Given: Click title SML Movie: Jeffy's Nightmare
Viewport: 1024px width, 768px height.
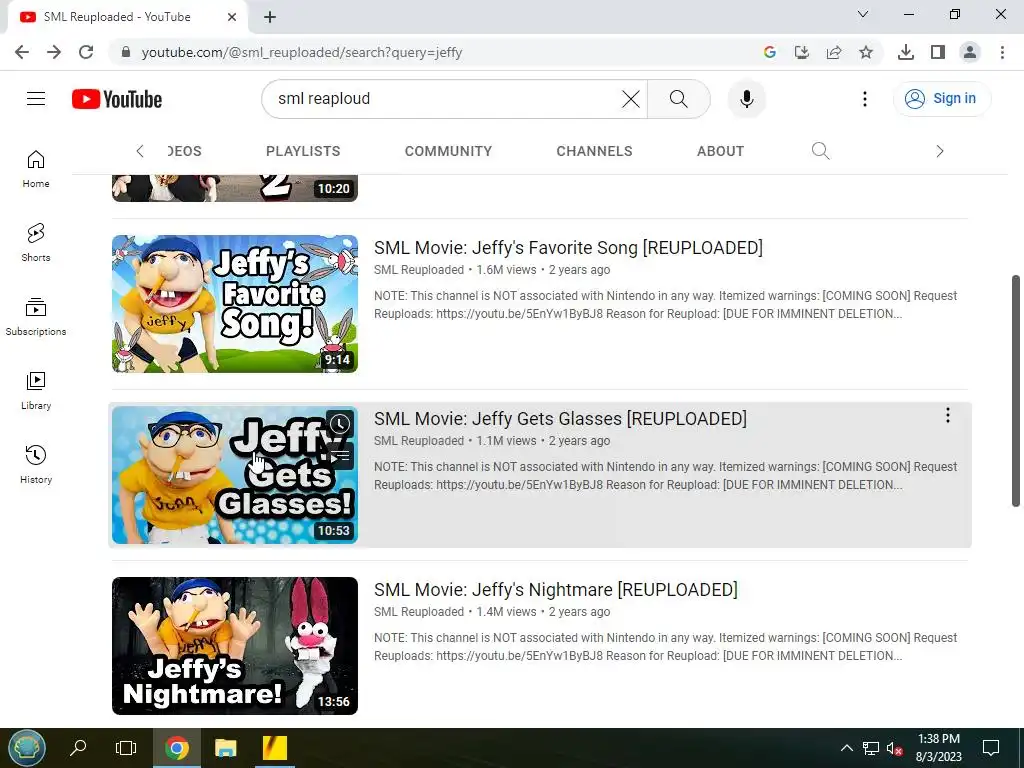Looking at the screenshot, I should click(x=556, y=590).
